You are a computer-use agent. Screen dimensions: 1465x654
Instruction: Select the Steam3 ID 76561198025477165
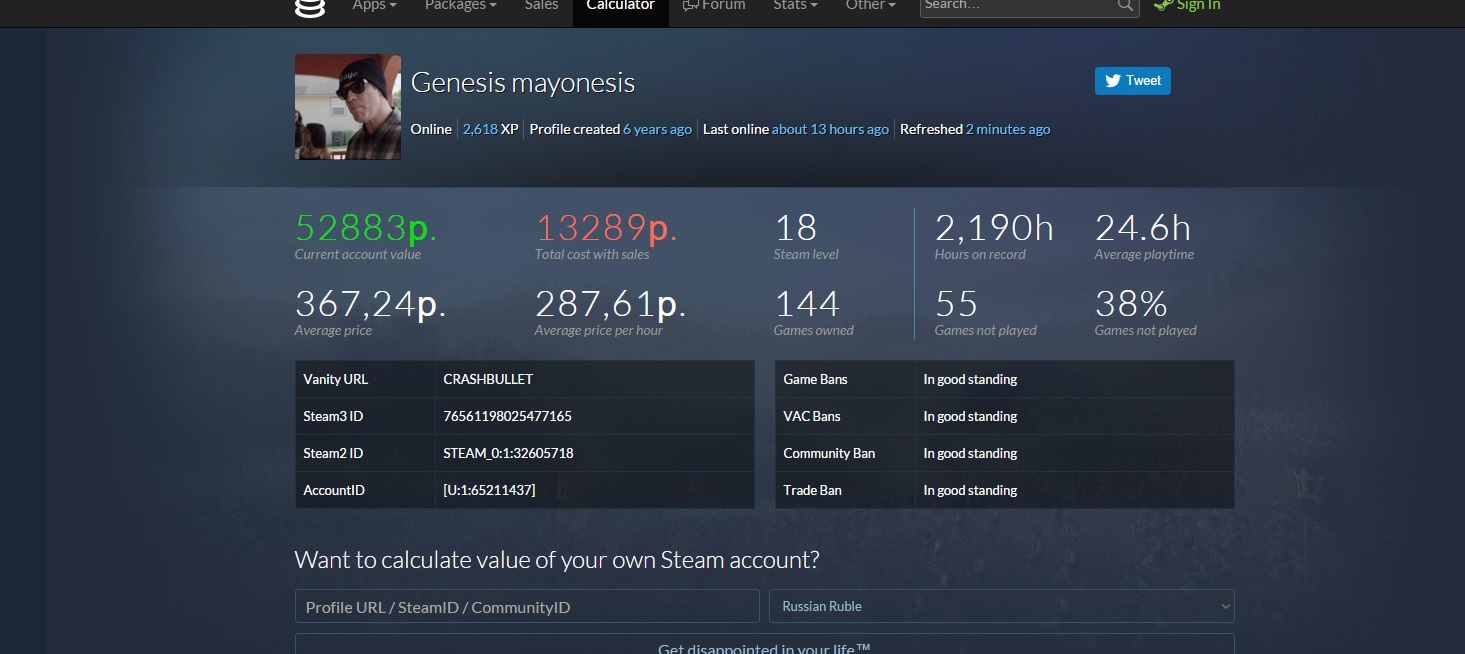click(x=507, y=417)
